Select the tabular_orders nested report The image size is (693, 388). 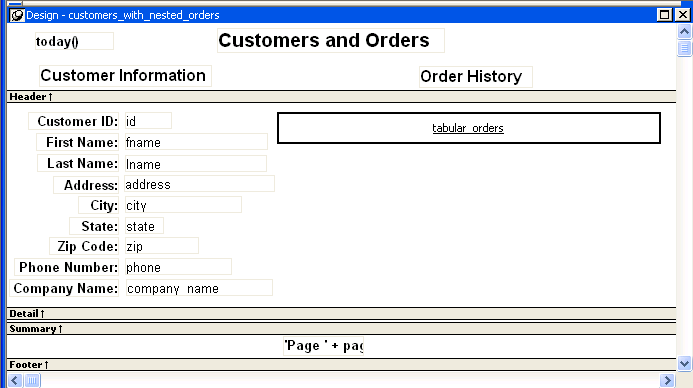point(468,128)
